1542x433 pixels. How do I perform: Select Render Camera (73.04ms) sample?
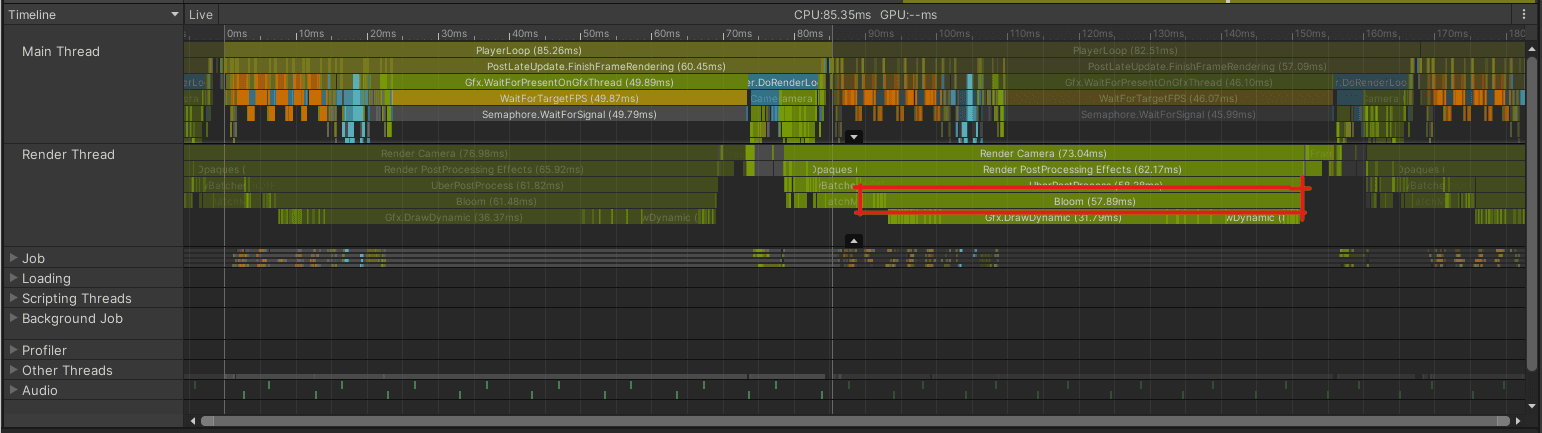(1043, 153)
